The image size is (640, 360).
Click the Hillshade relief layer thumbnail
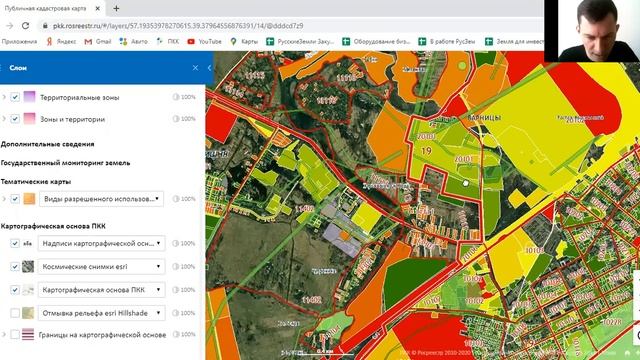[x=28, y=313]
